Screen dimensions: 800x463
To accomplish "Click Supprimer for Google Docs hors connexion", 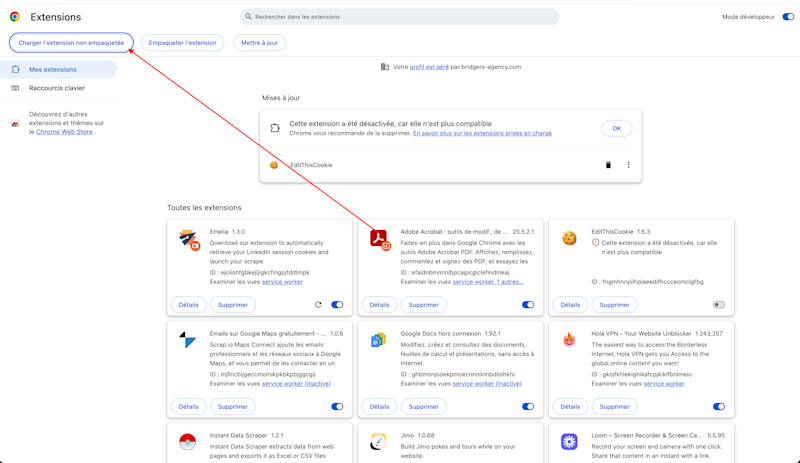I will tap(423, 407).
